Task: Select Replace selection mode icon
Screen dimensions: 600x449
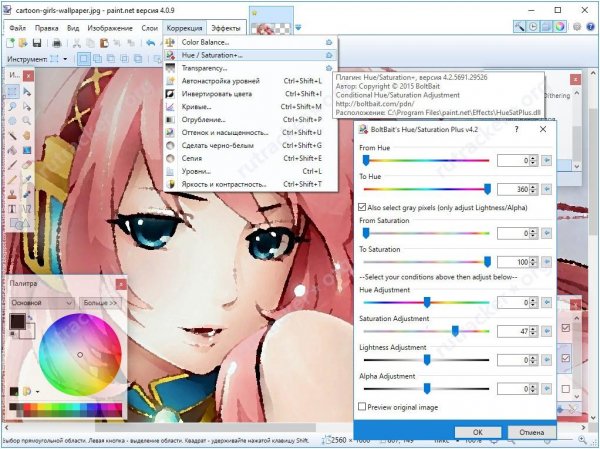Action: click(x=83, y=59)
